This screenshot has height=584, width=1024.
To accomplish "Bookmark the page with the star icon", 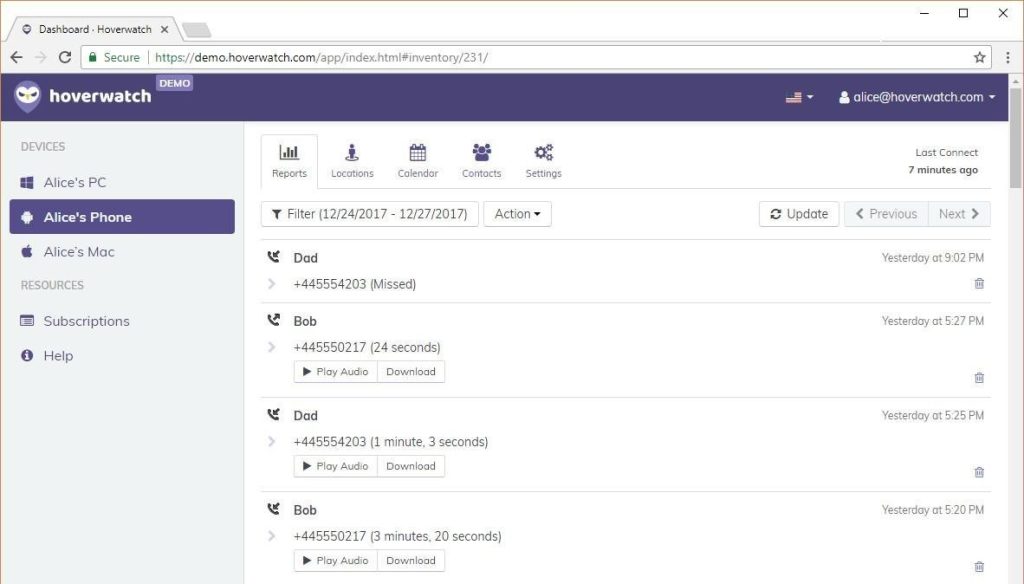I will [x=979, y=57].
